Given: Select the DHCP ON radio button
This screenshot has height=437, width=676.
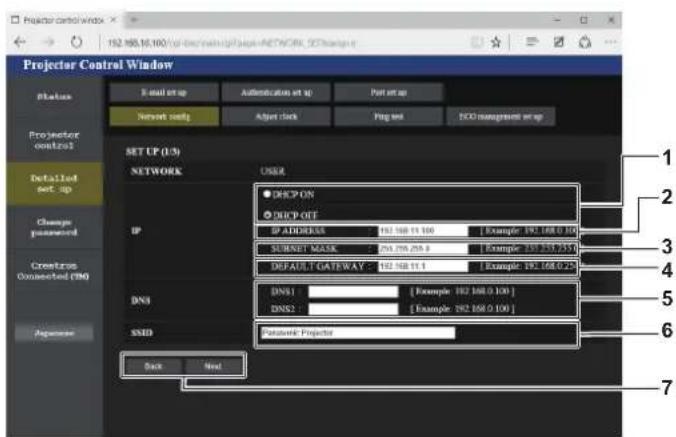Looking at the screenshot, I should coord(267,194).
